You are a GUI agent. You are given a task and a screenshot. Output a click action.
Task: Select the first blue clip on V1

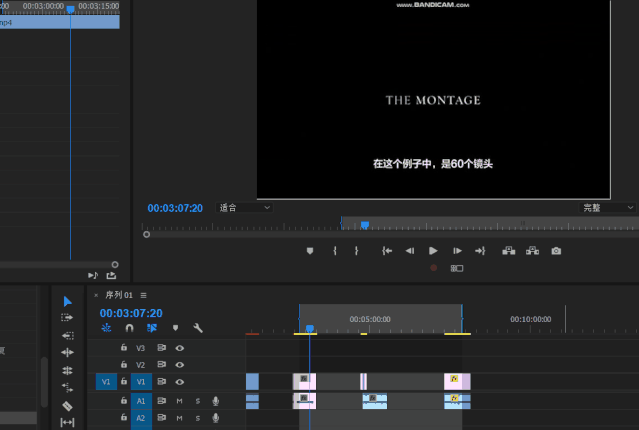252,382
